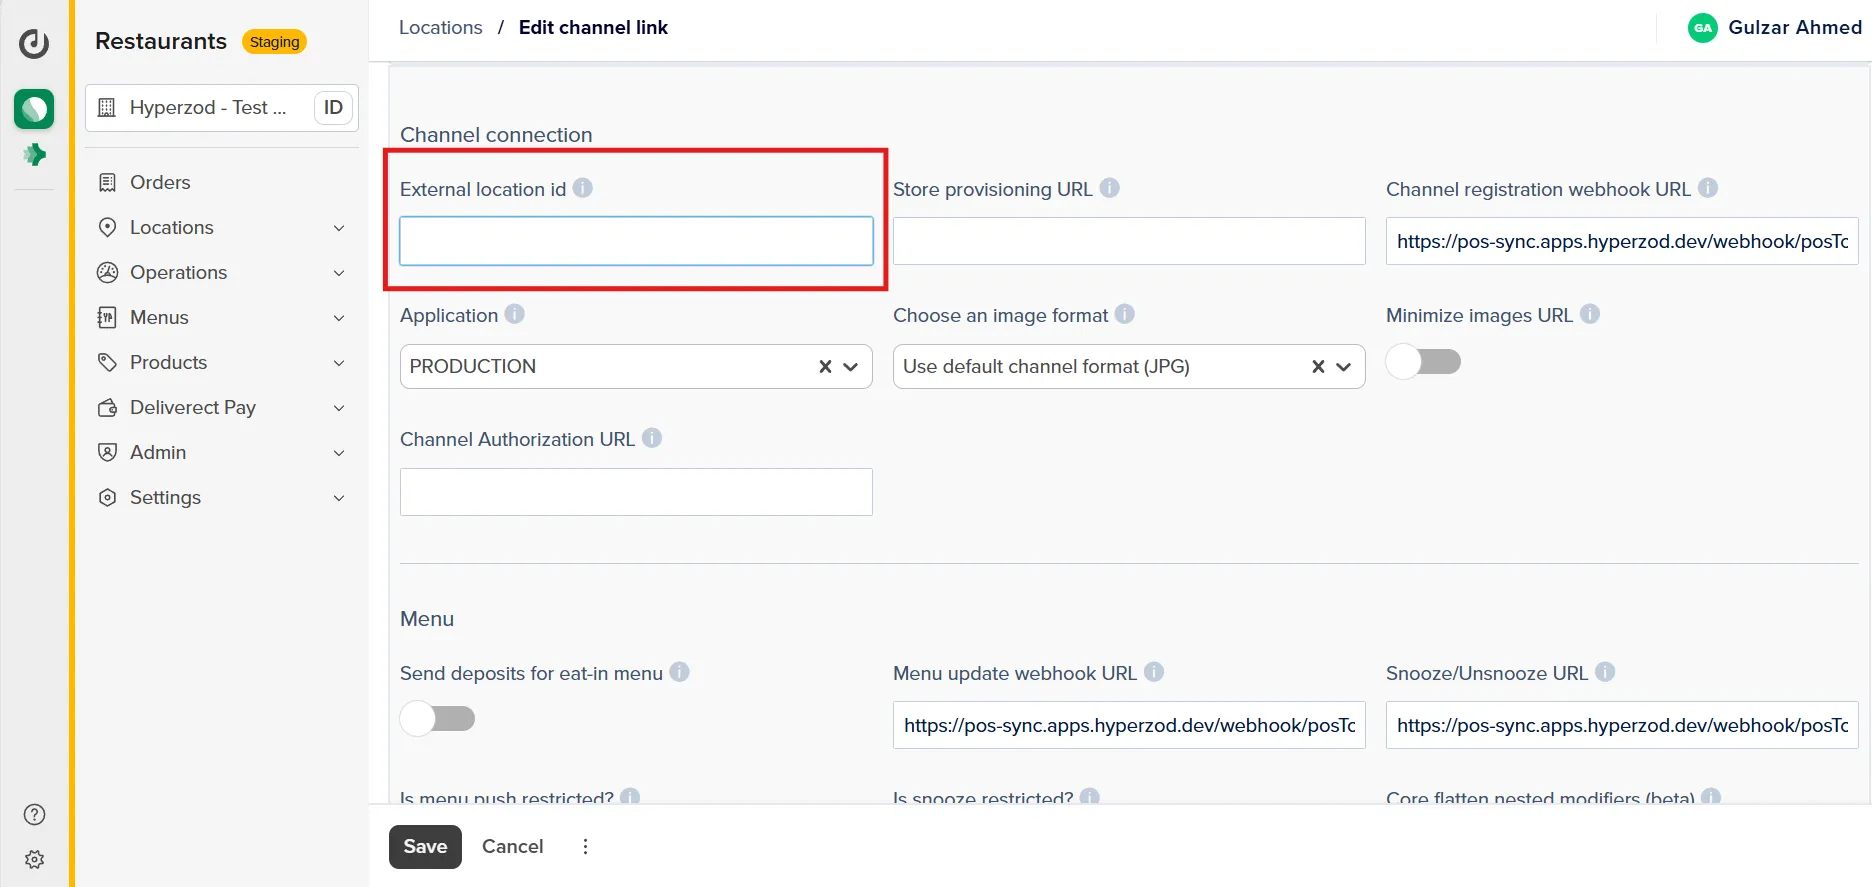
Task: Click the Deliverect logo icon
Action: click(x=34, y=42)
